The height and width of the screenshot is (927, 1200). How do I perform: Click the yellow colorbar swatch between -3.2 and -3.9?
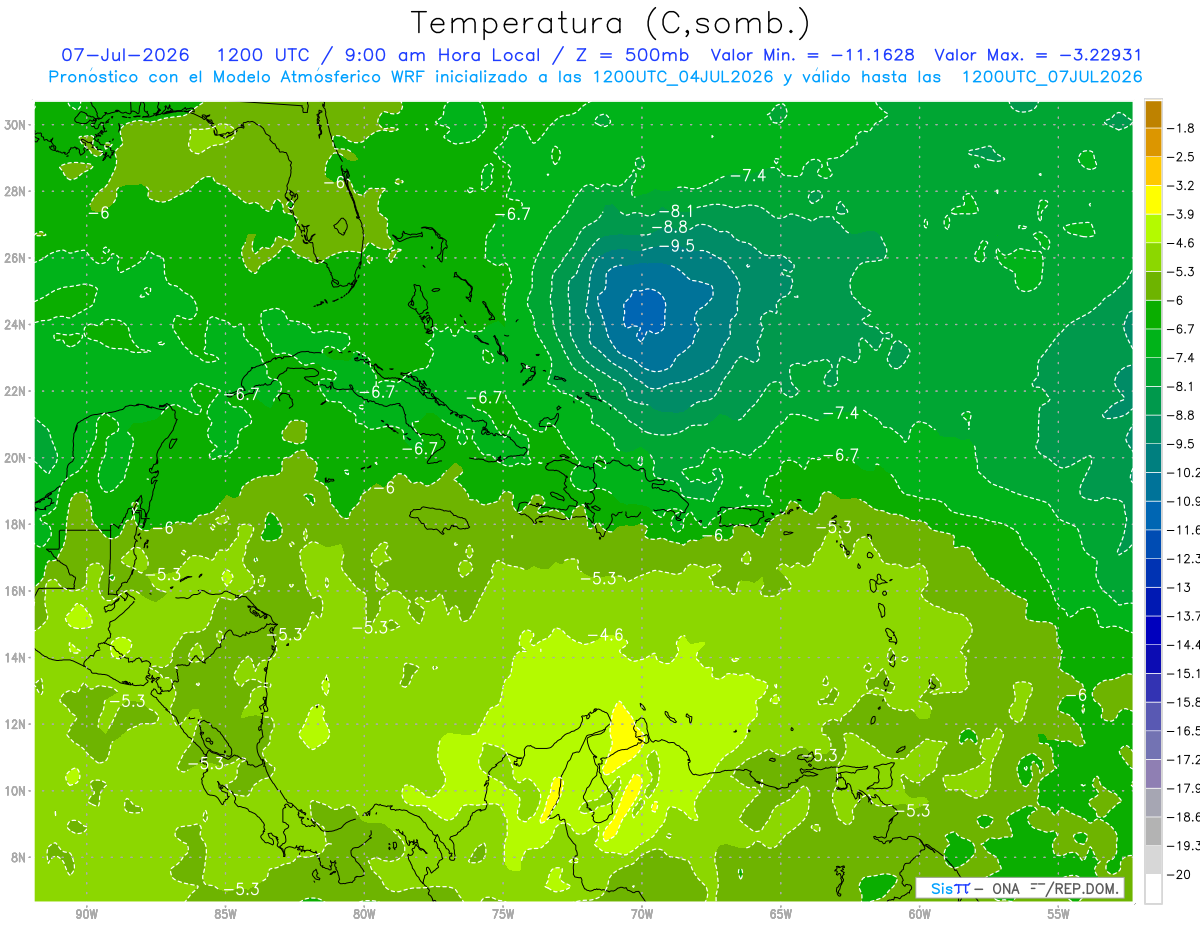(x=1153, y=199)
